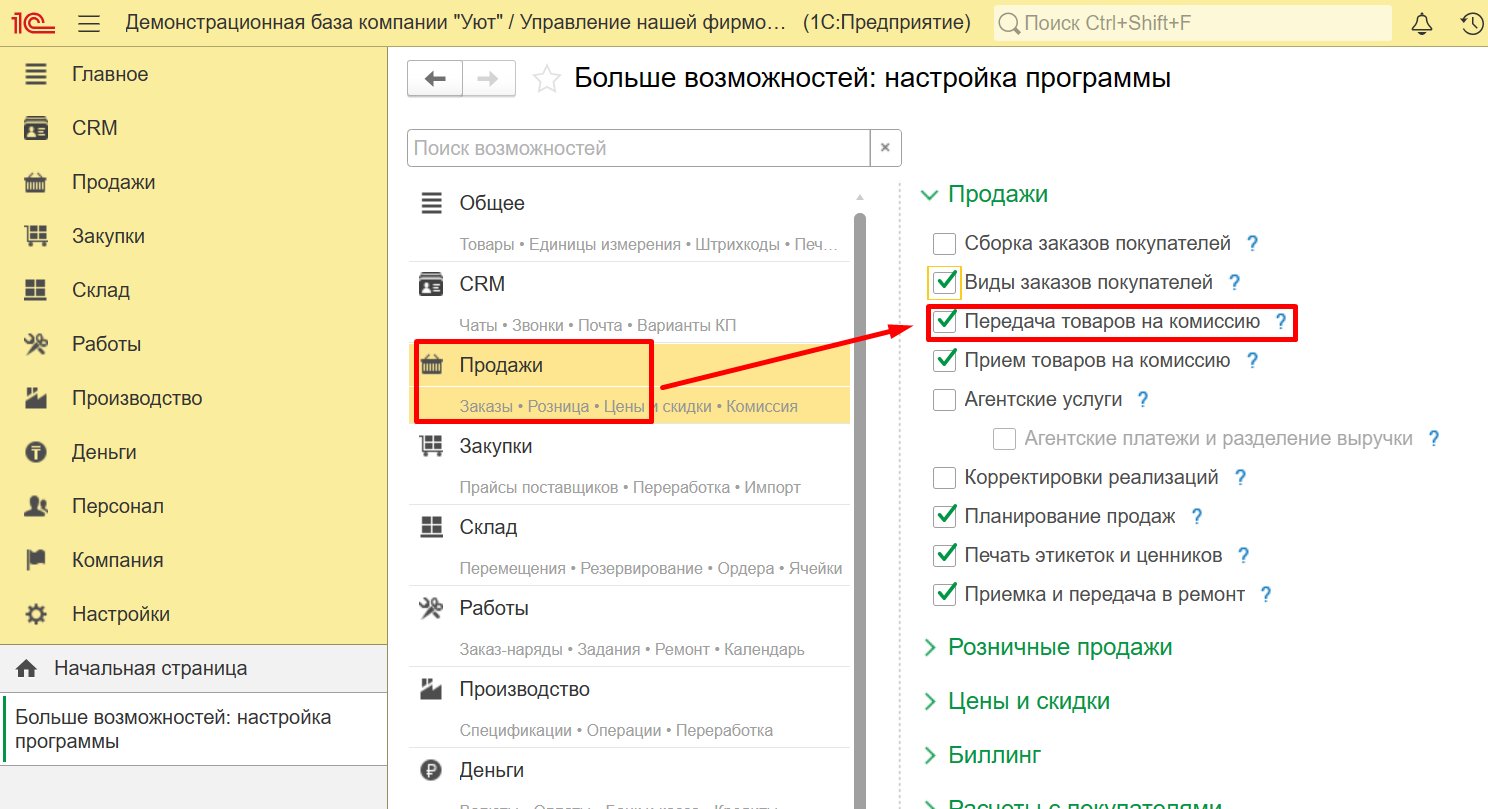Select Закупки in the settings category list
The height and width of the screenshot is (809, 1488).
coord(496,446)
